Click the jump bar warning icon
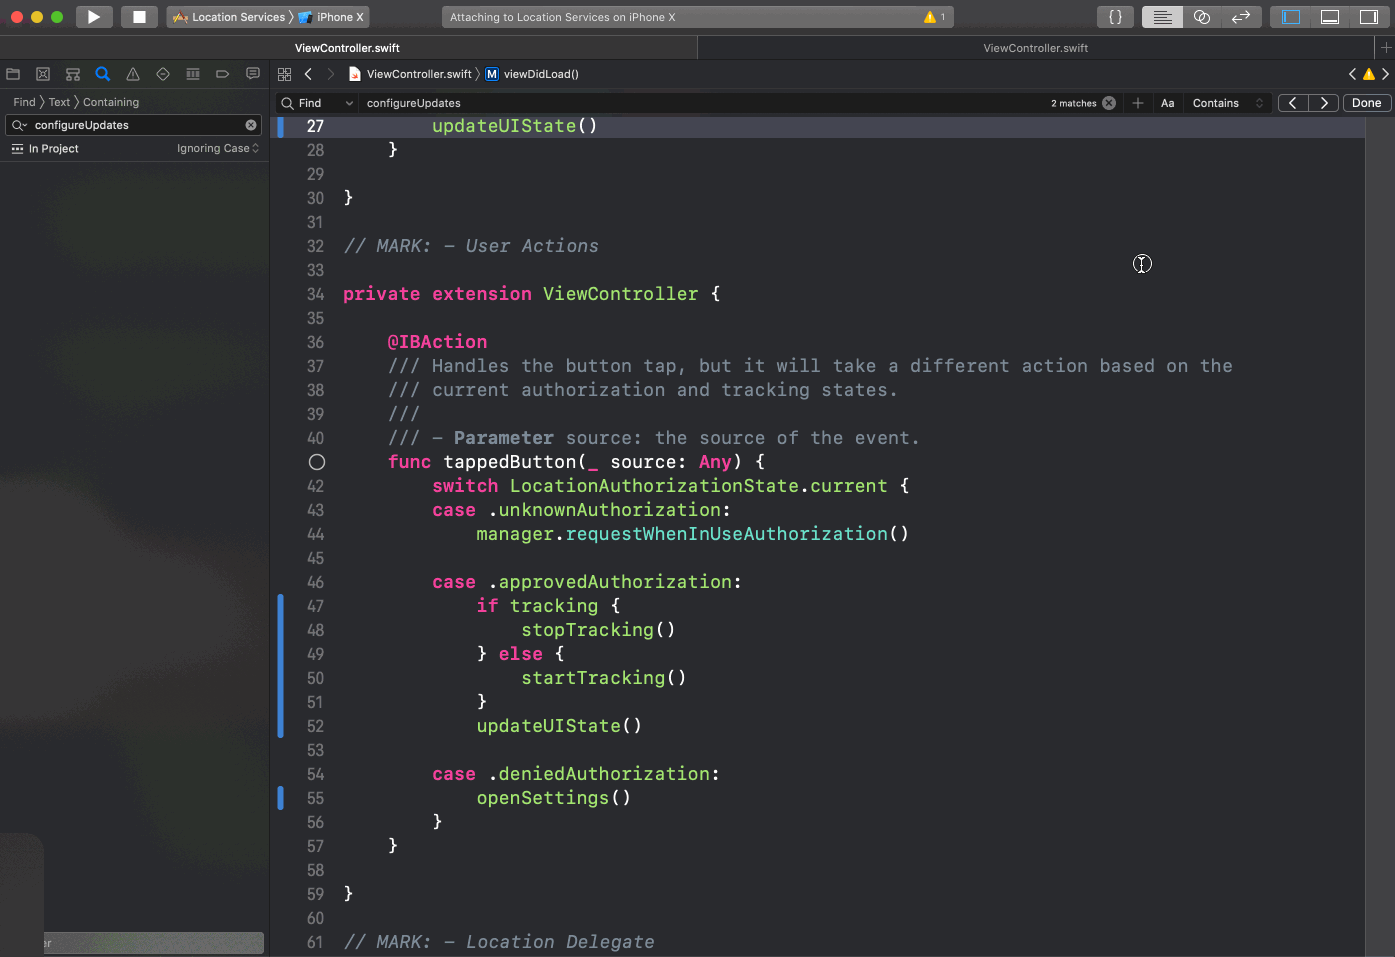Image resolution: width=1395 pixels, height=957 pixels. click(1369, 74)
